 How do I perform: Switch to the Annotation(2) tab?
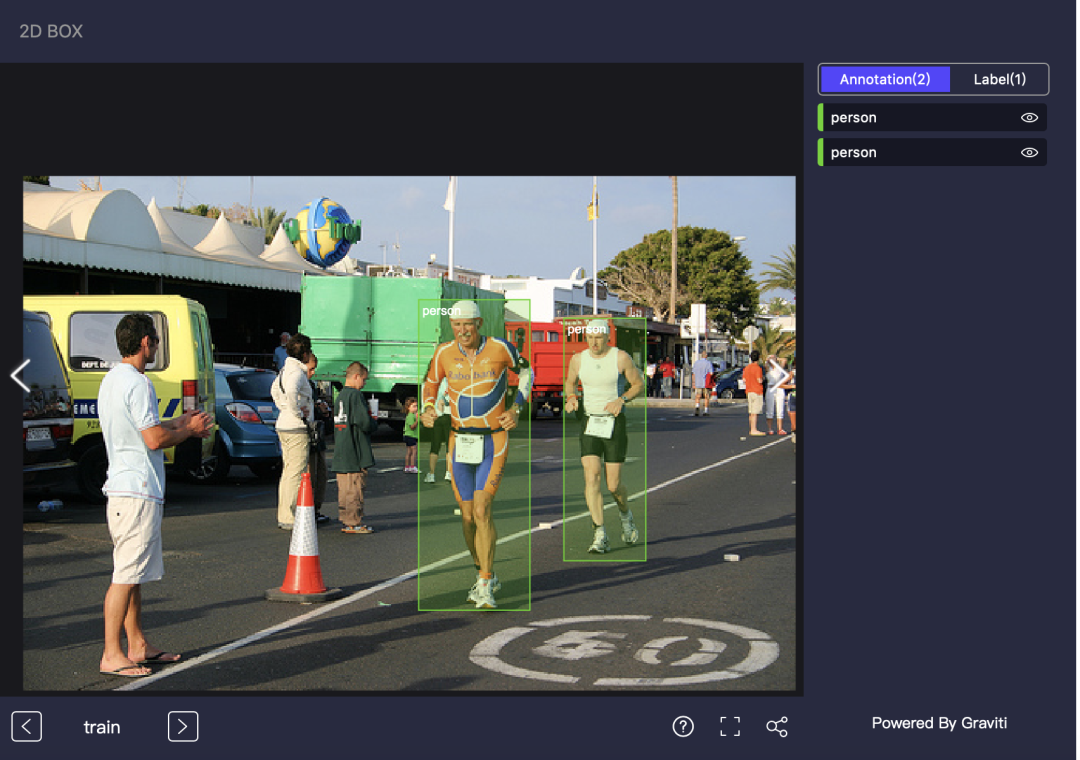coord(885,79)
